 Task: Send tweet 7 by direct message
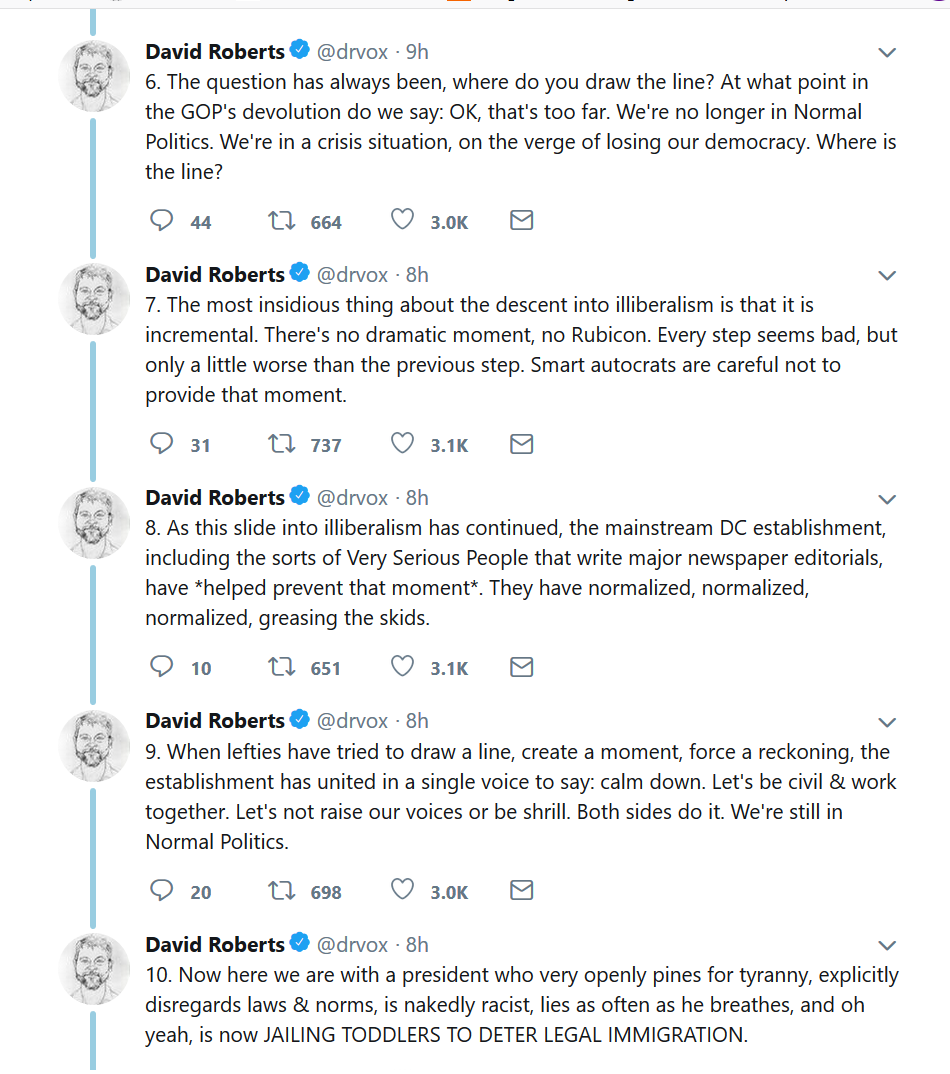click(x=521, y=444)
